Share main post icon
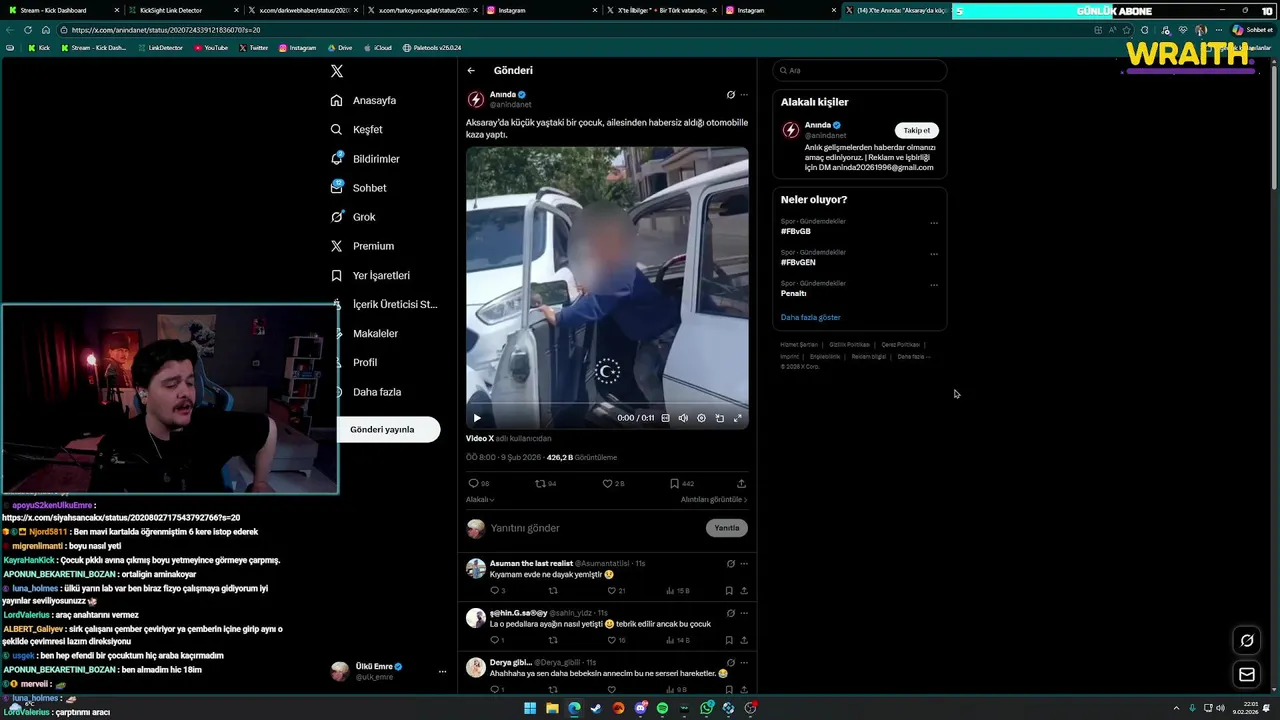This screenshot has height=720, width=1280. point(741,483)
